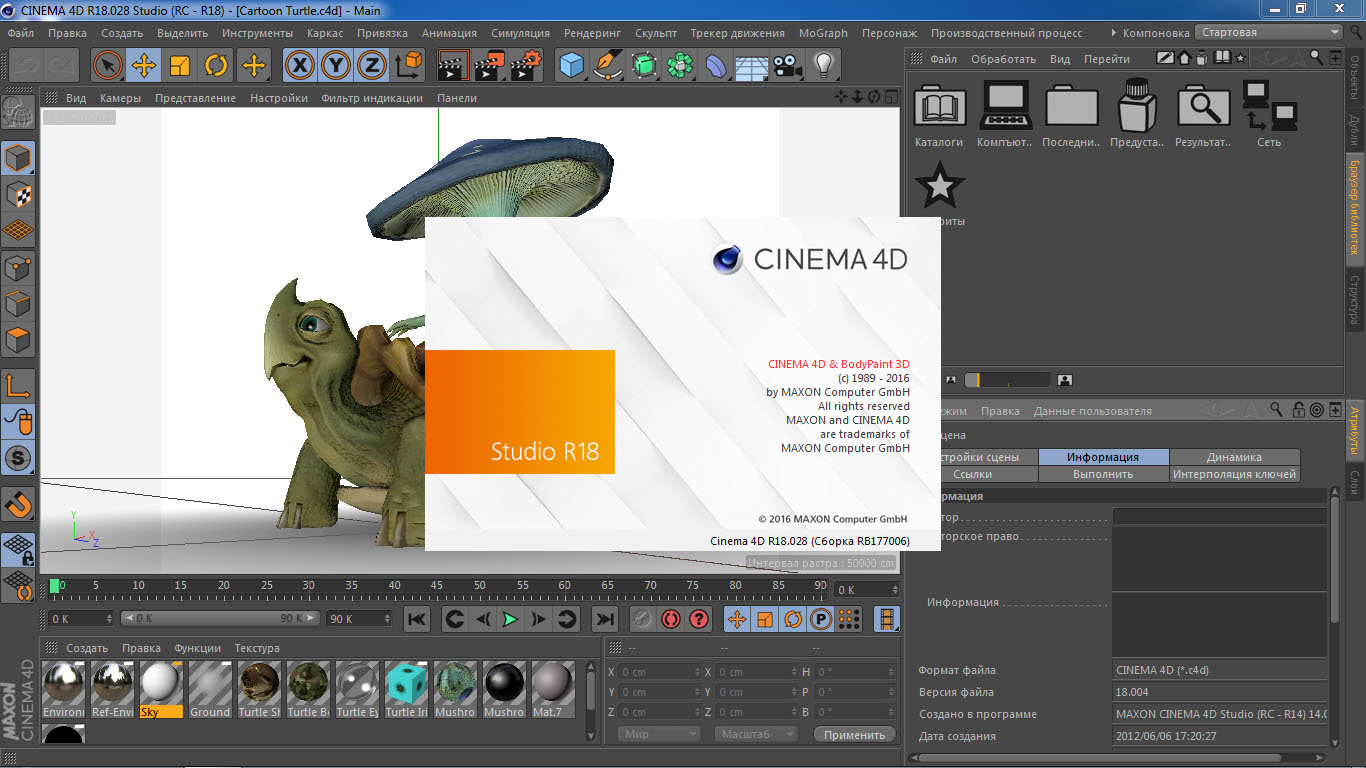Add a Bend deformer object
This screenshot has width=1366, height=768.
[716, 66]
